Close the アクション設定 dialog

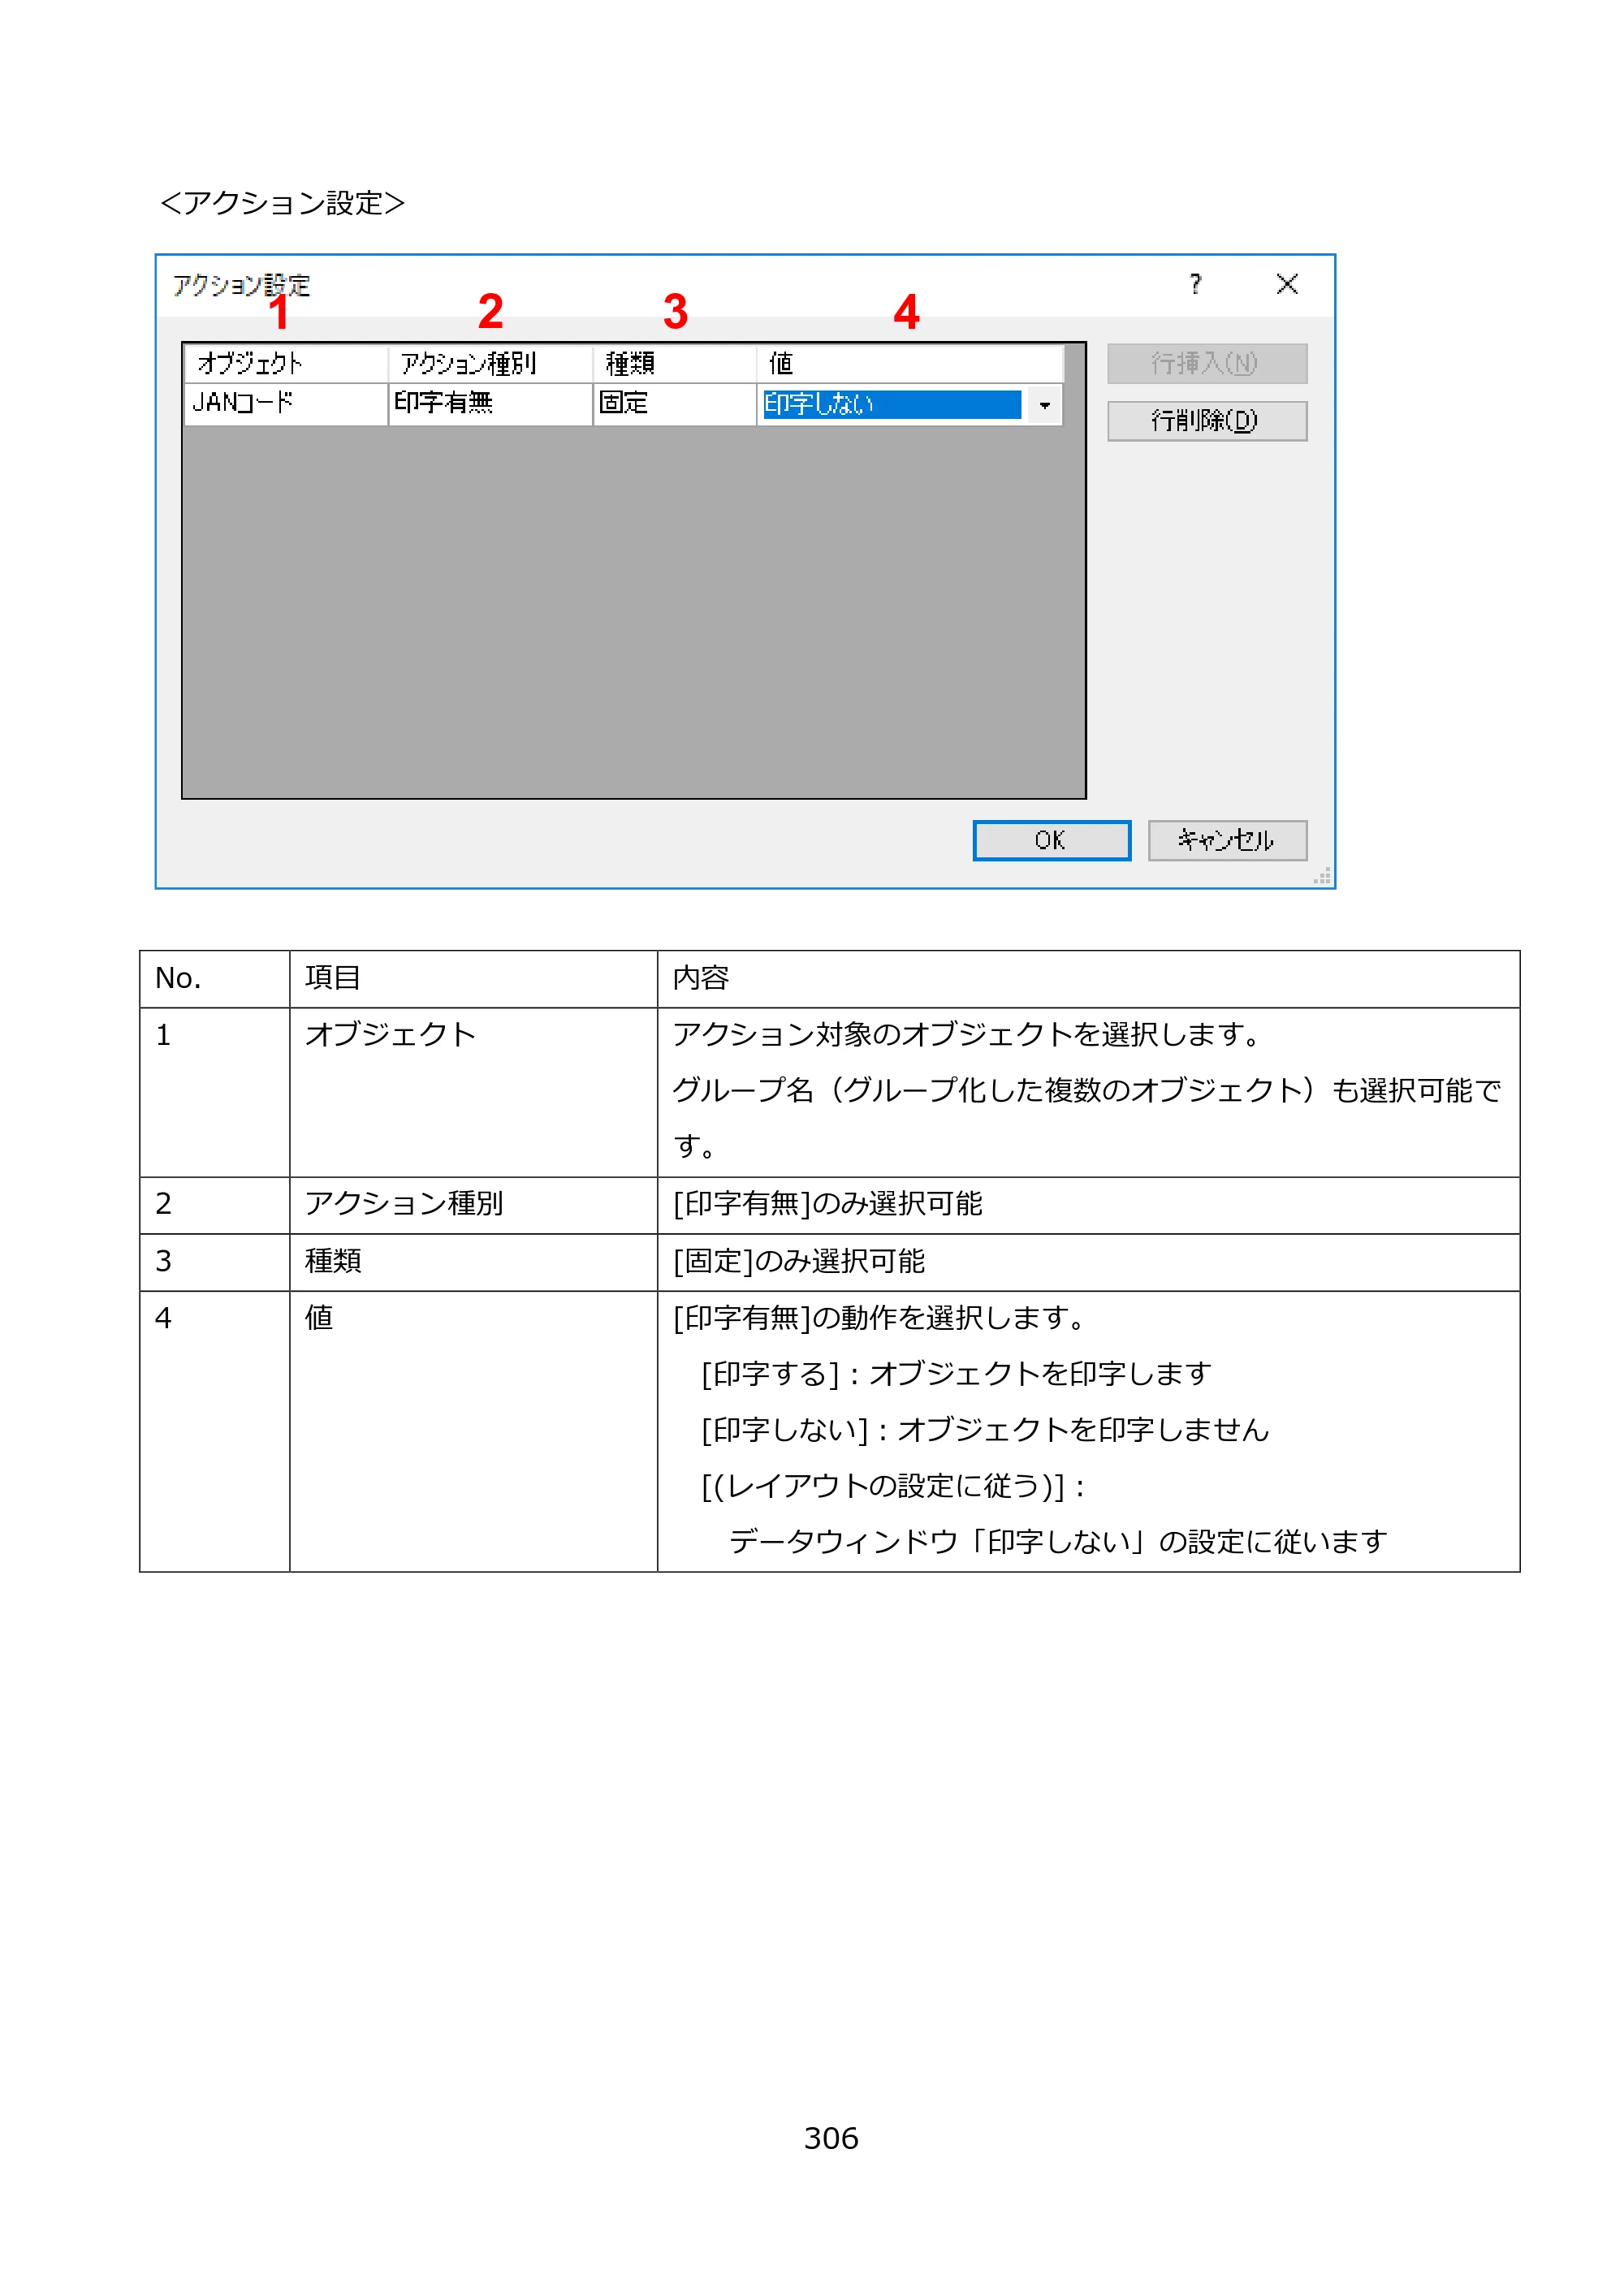(x=1287, y=284)
